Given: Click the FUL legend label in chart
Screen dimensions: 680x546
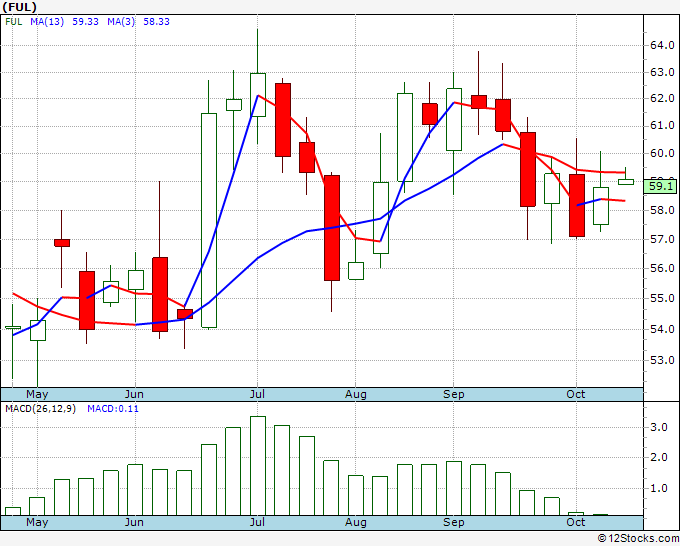Looking at the screenshot, I should (13, 22).
